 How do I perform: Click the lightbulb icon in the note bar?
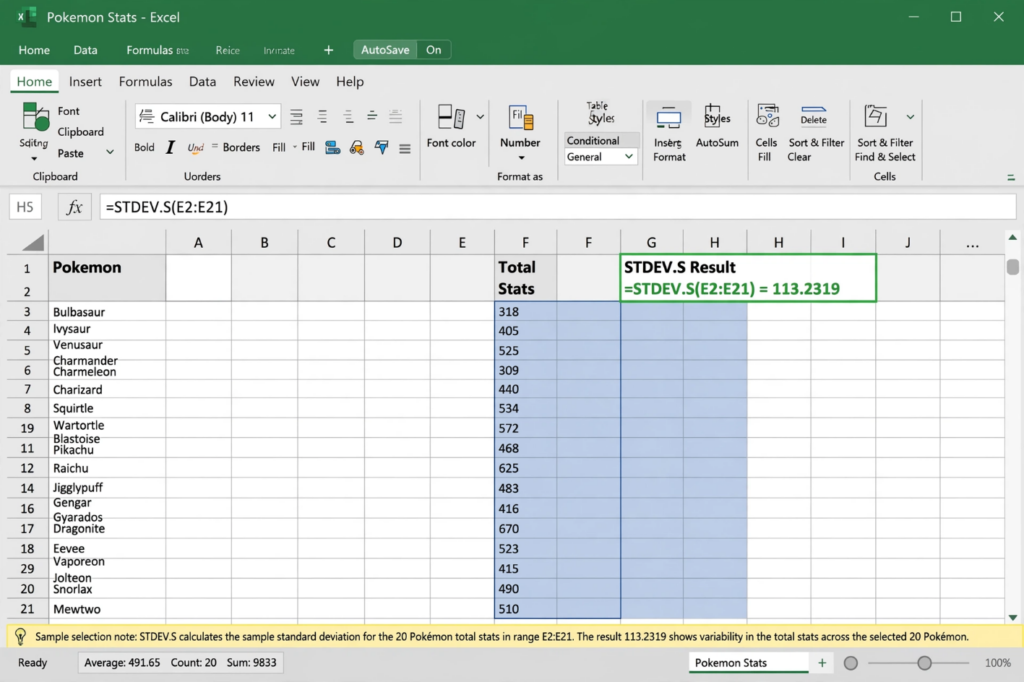tap(20, 636)
